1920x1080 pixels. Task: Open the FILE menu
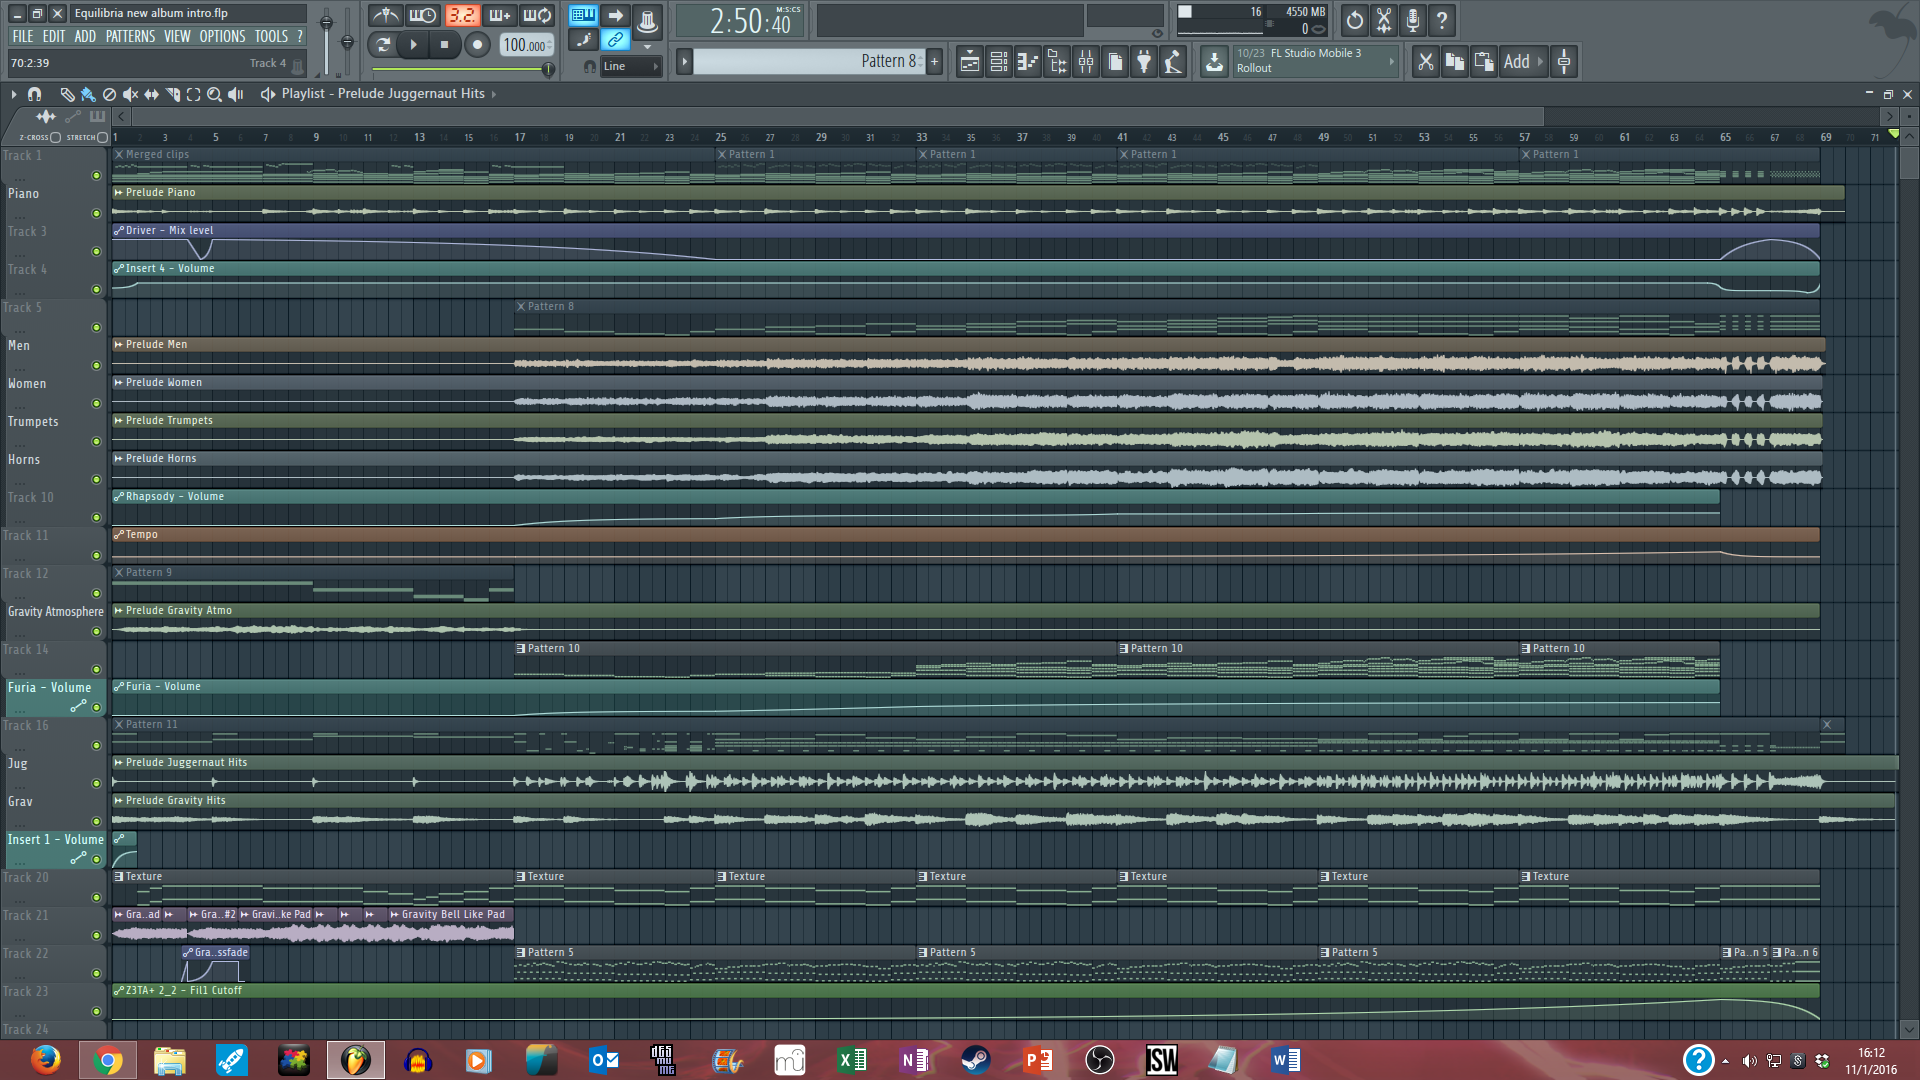pos(23,36)
